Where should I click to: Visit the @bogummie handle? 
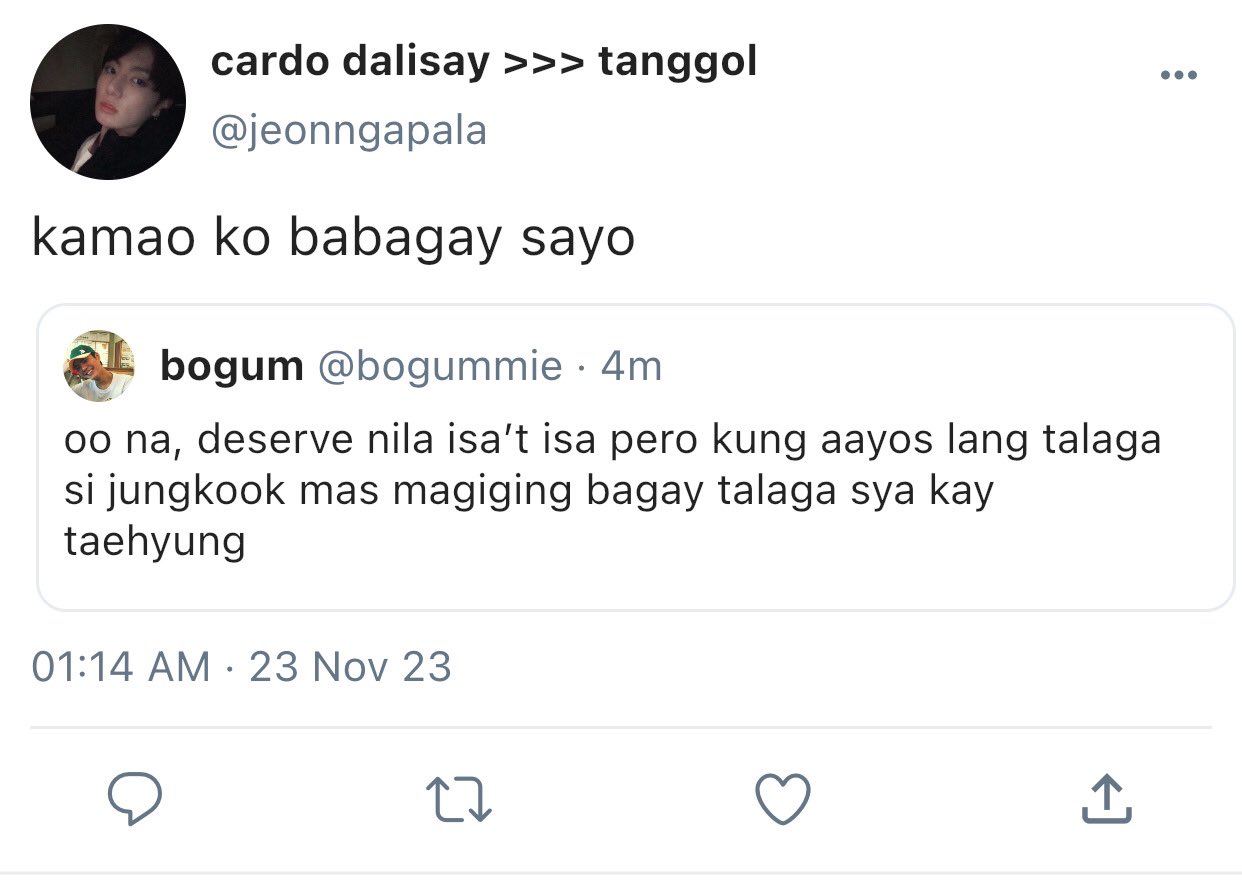tap(440, 367)
